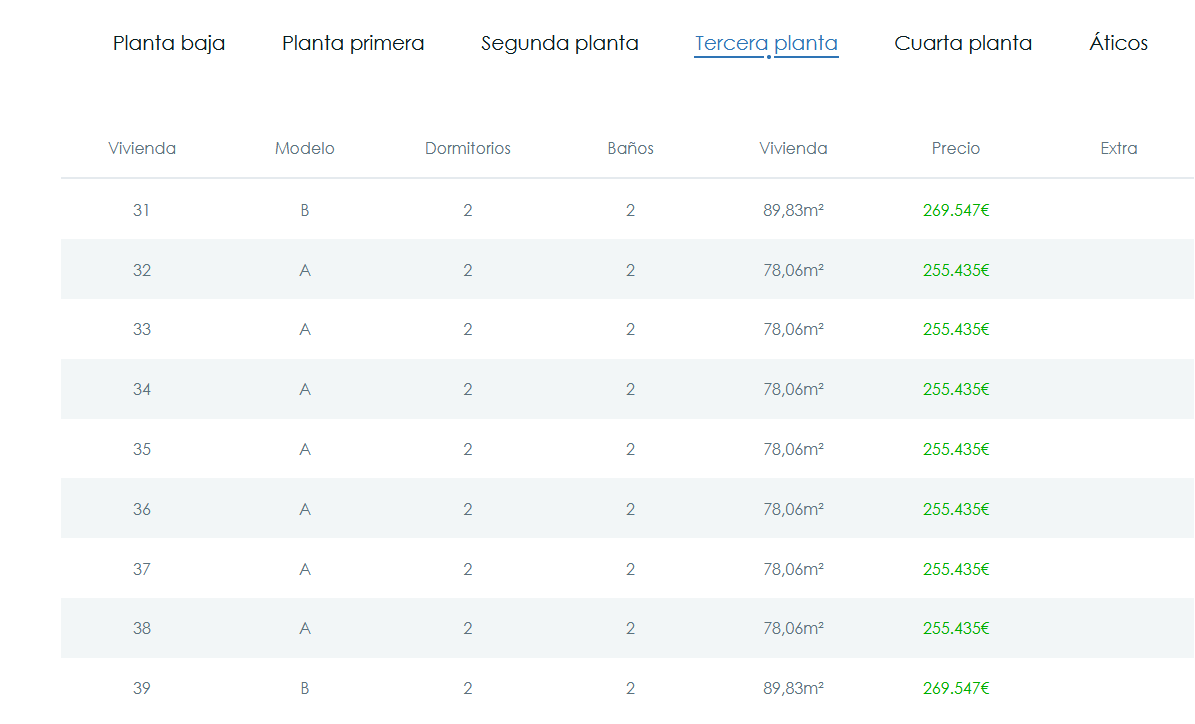Click model letter for vivienda 38
1195x724 pixels.
(x=305, y=628)
